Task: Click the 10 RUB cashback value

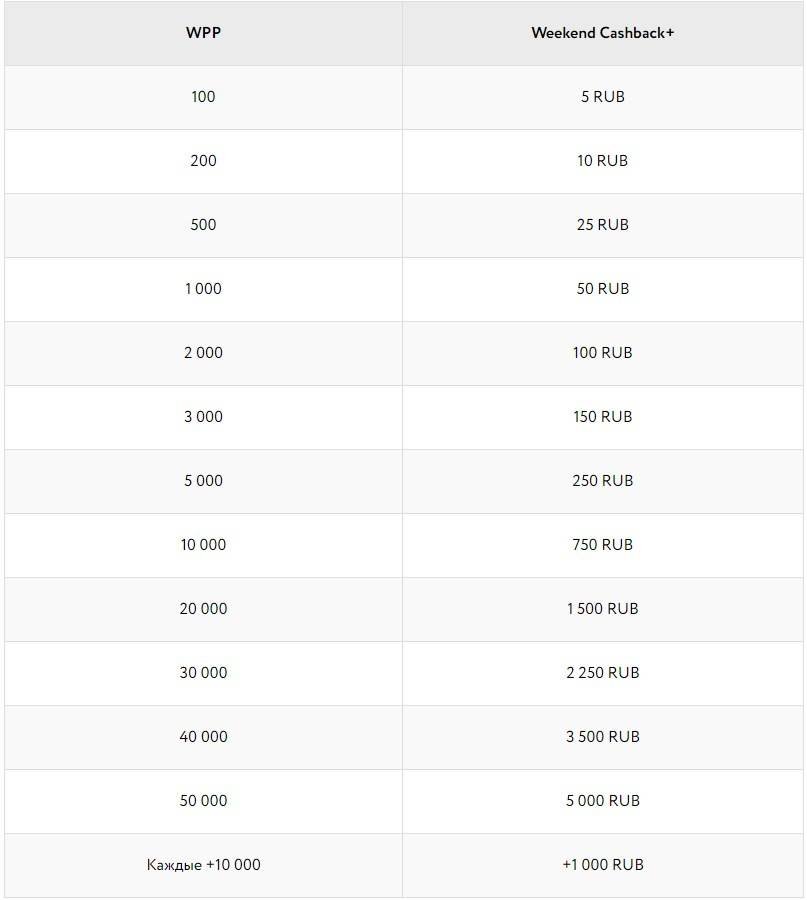Action: pos(602,161)
